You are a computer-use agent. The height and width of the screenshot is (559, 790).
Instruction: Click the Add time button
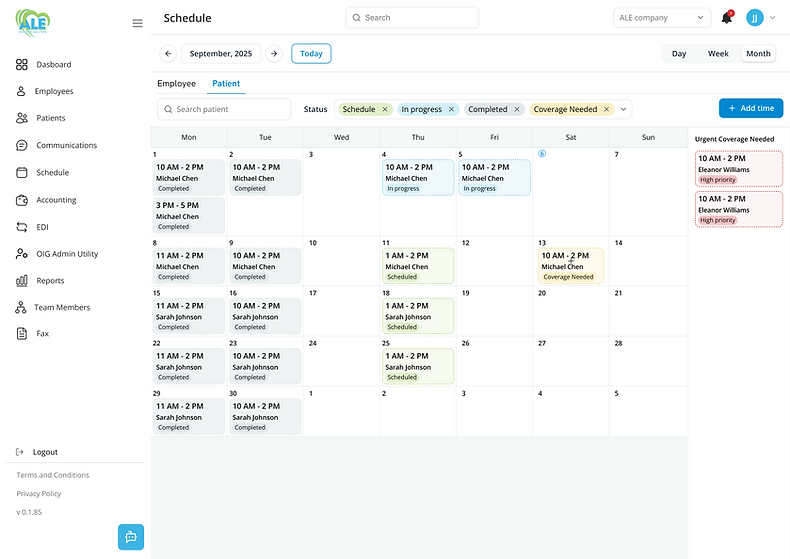pos(751,108)
